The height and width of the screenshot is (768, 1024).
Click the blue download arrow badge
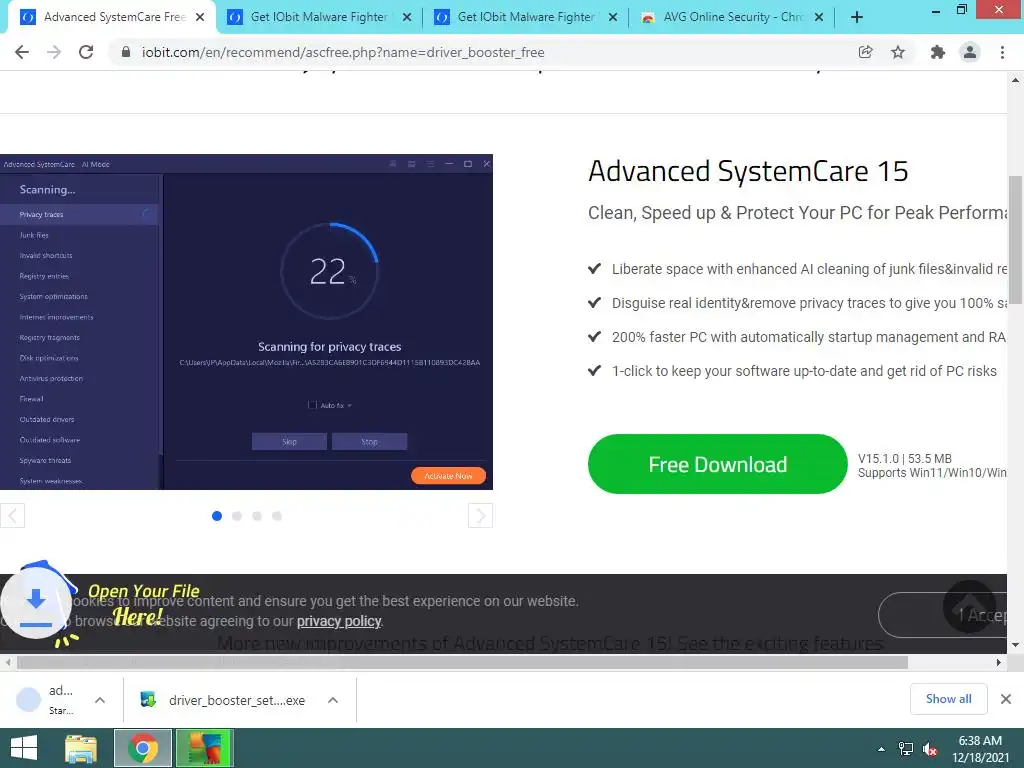[x=37, y=603]
